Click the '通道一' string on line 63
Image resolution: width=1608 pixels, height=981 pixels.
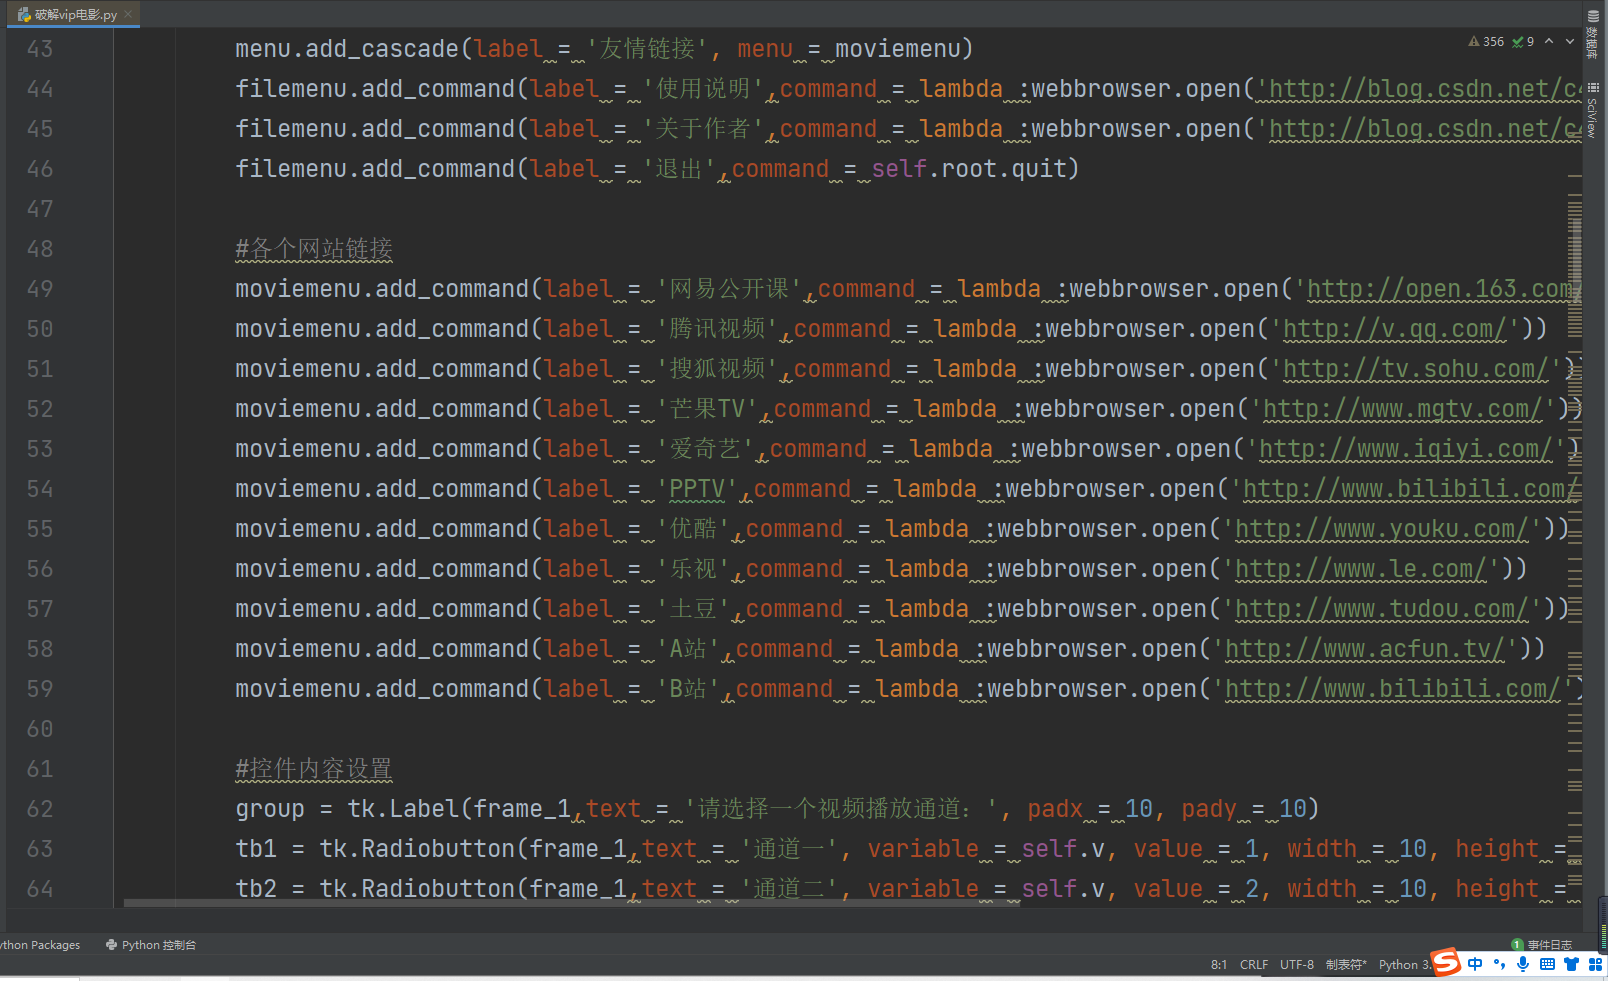pos(789,849)
